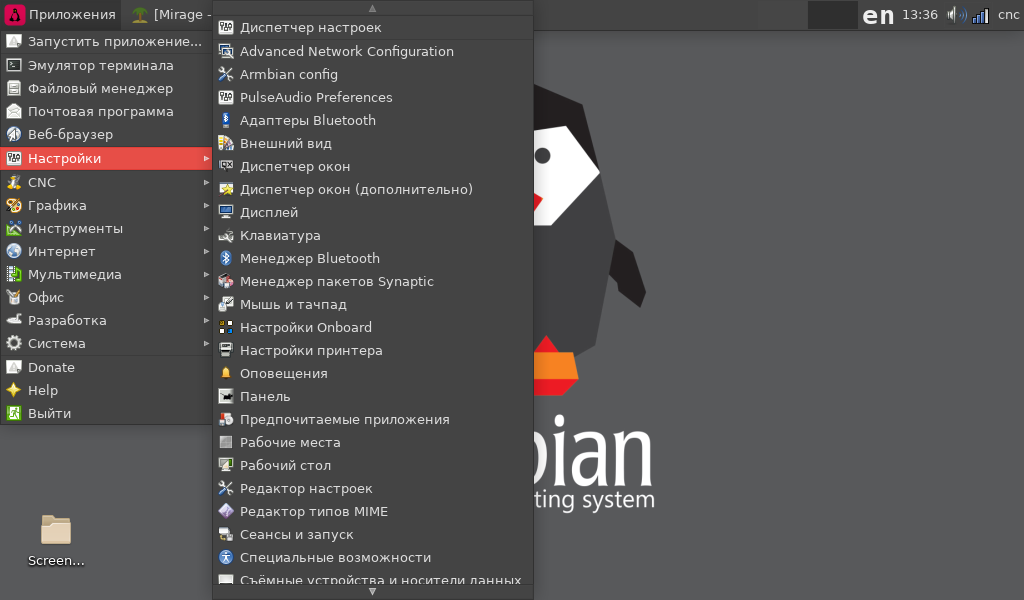Click the Настройки submenu arrow
Screen dimensions: 1024x600
pyautogui.click(x=206, y=159)
